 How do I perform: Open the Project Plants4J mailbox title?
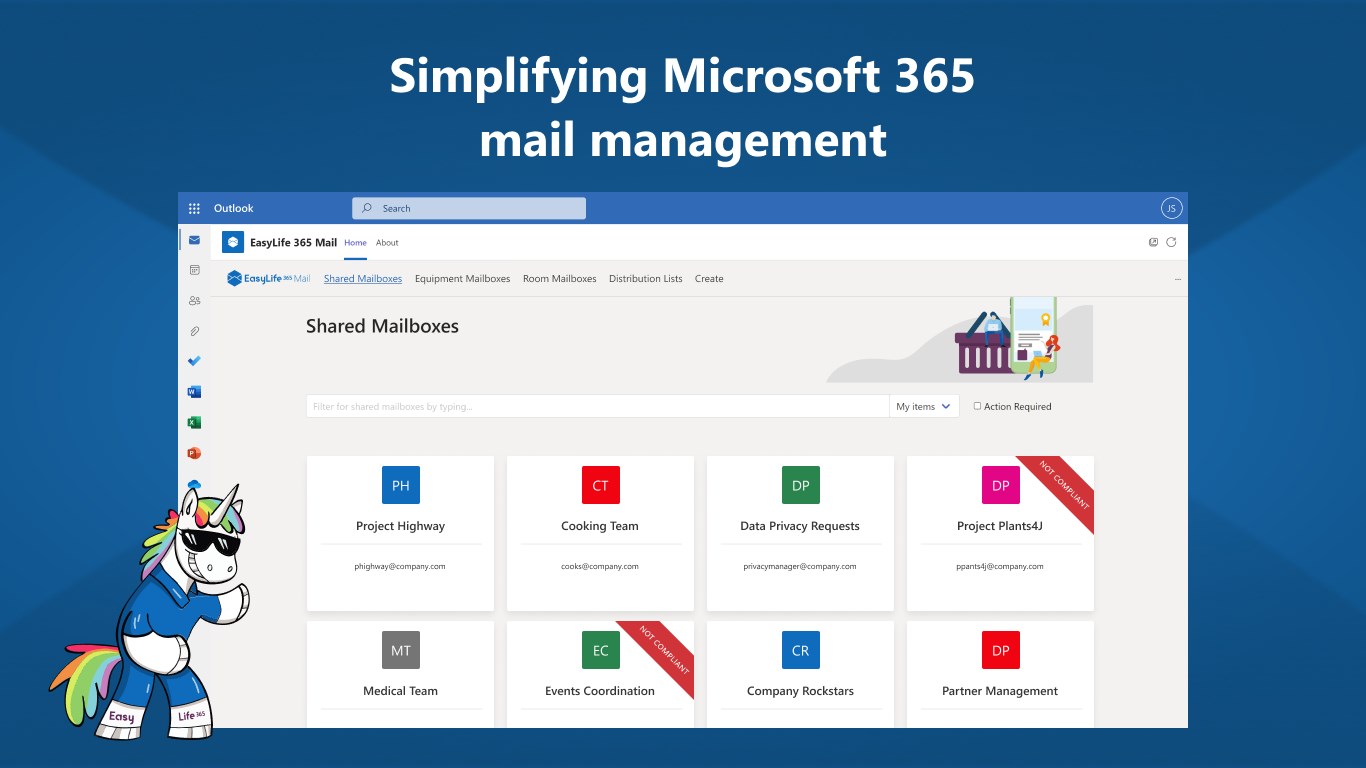pyautogui.click(x=1000, y=526)
